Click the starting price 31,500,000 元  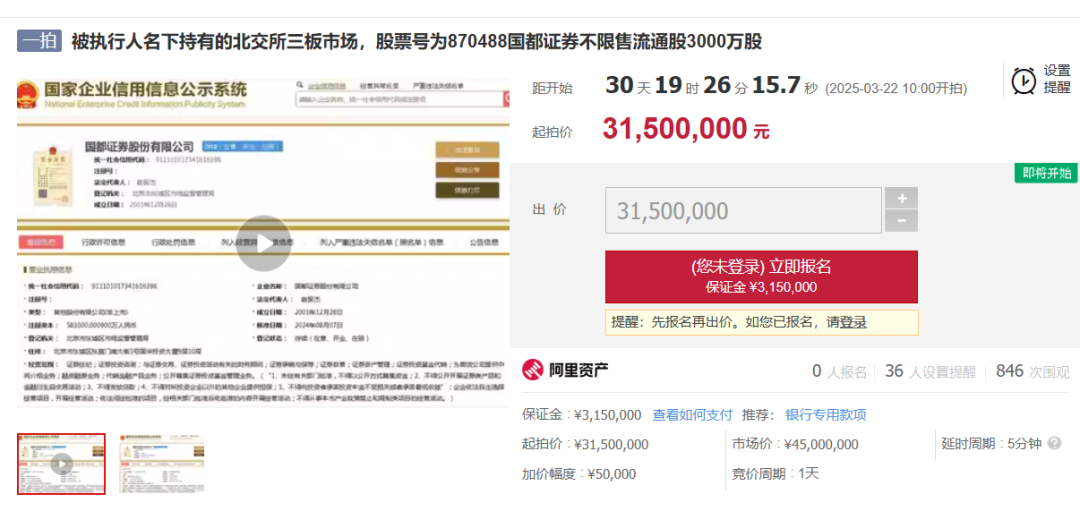686,129
